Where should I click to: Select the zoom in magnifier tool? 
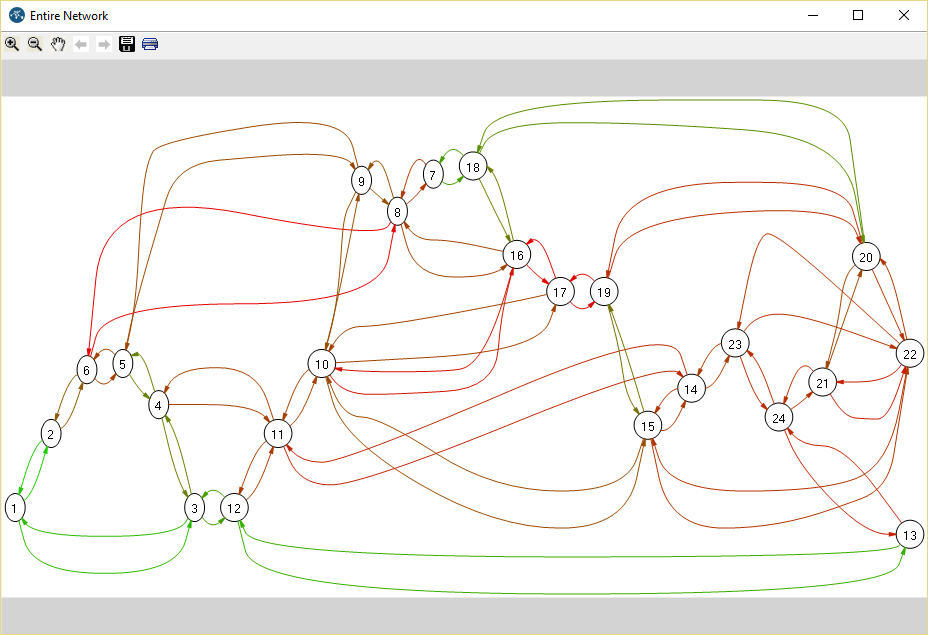[x=12, y=44]
